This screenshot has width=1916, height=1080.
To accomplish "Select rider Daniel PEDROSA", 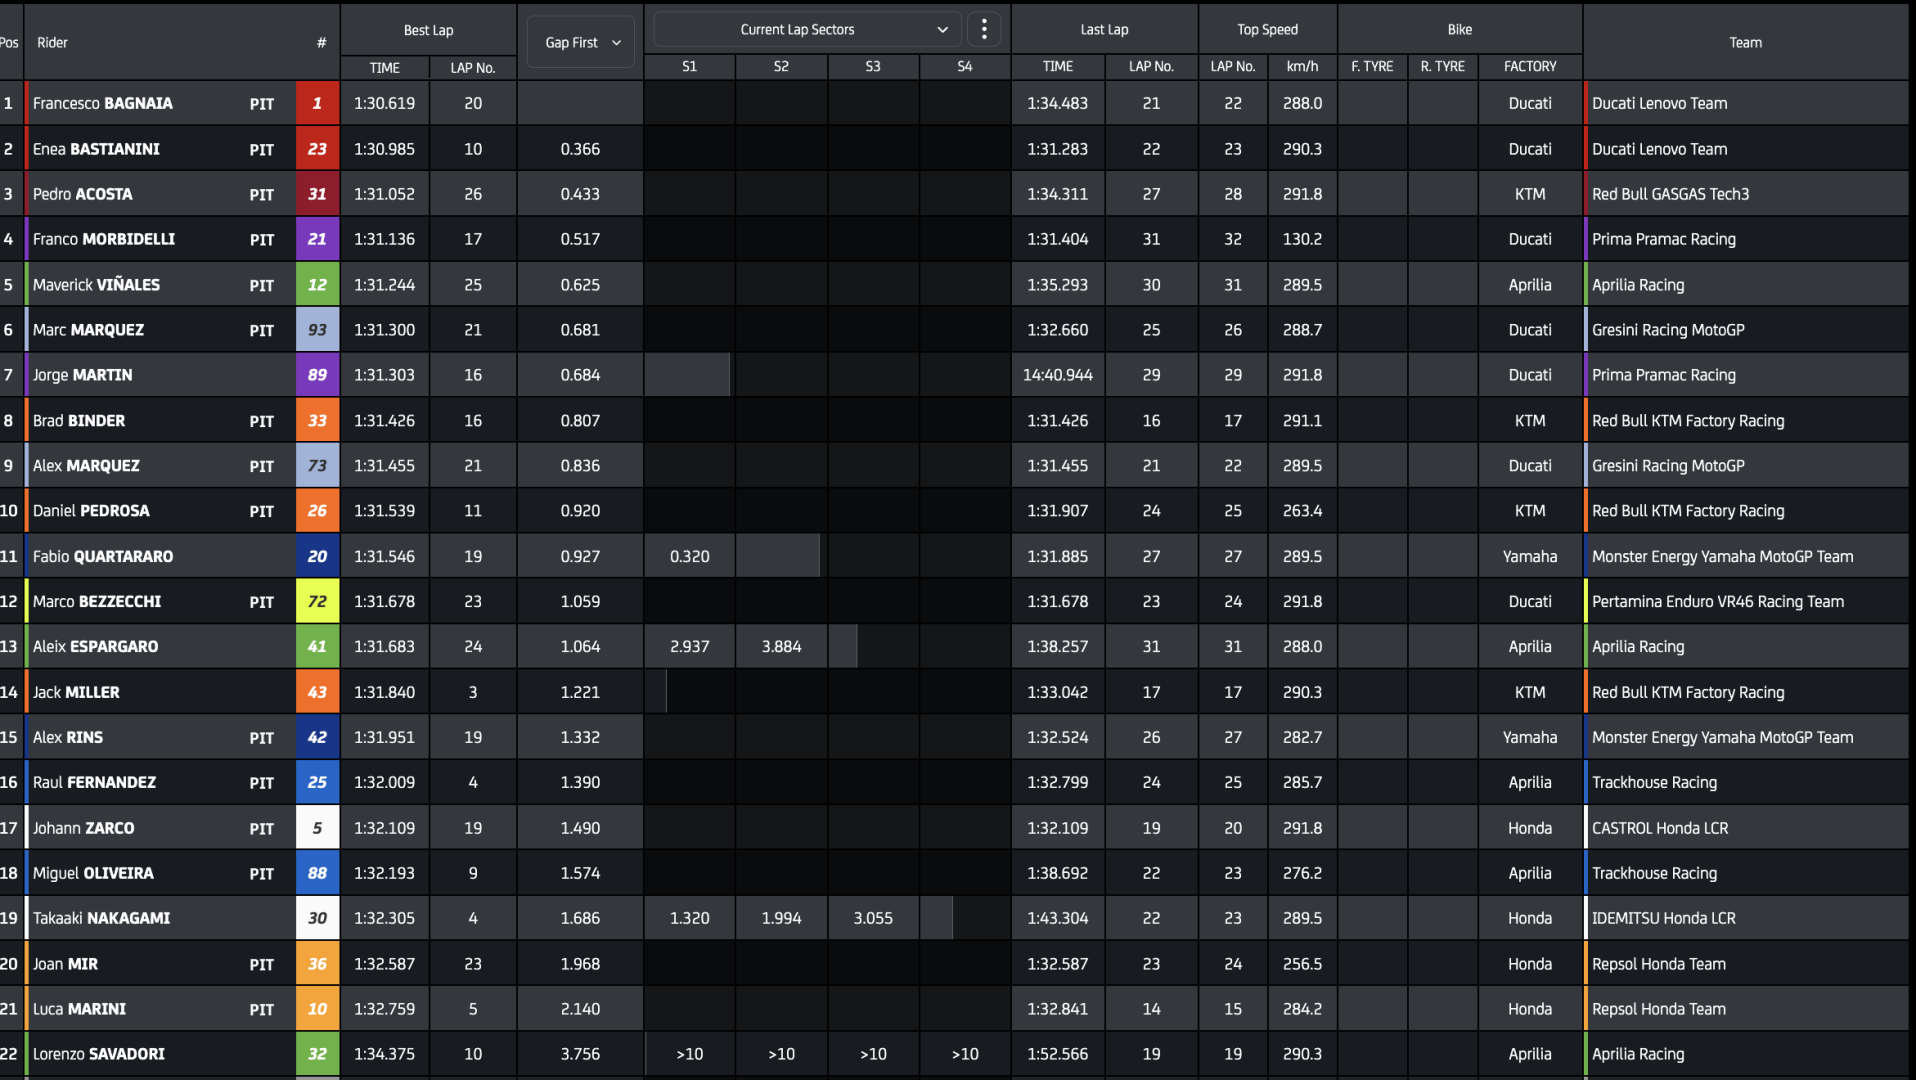I will 91,511.
